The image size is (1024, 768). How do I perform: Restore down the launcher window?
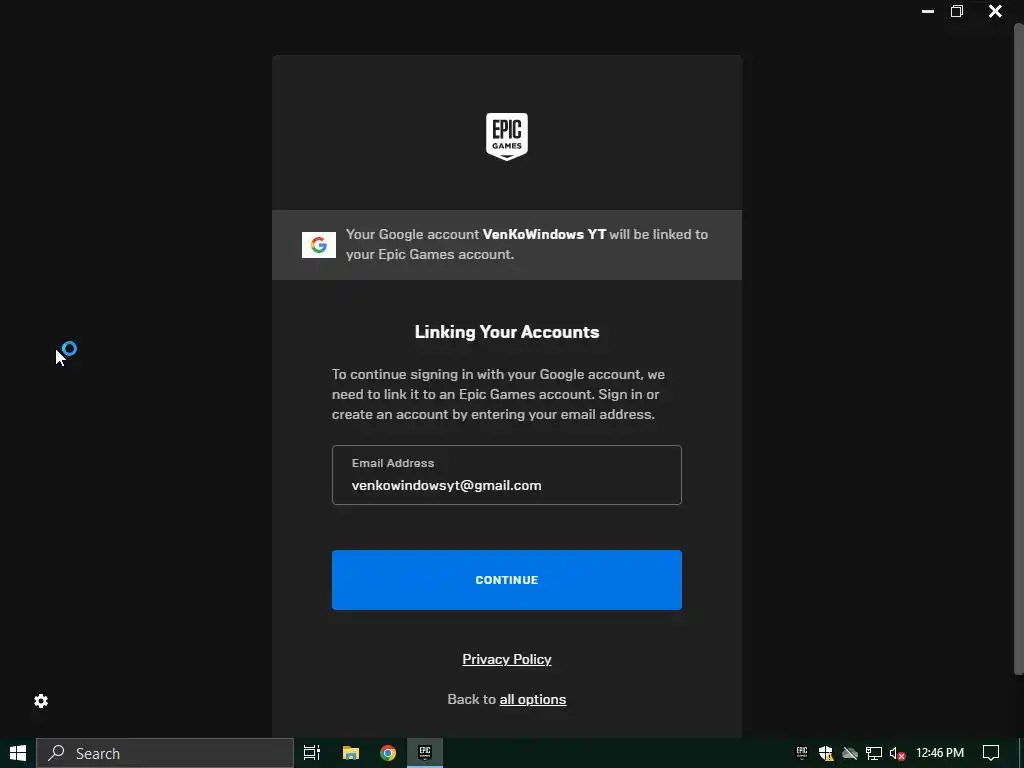(x=957, y=11)
